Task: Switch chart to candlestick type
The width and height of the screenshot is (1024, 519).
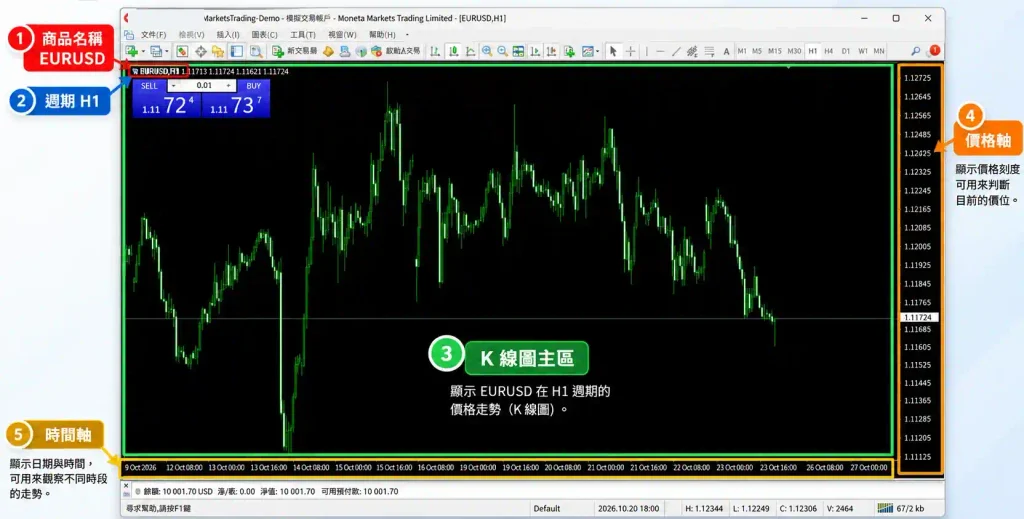Action: 453,51
